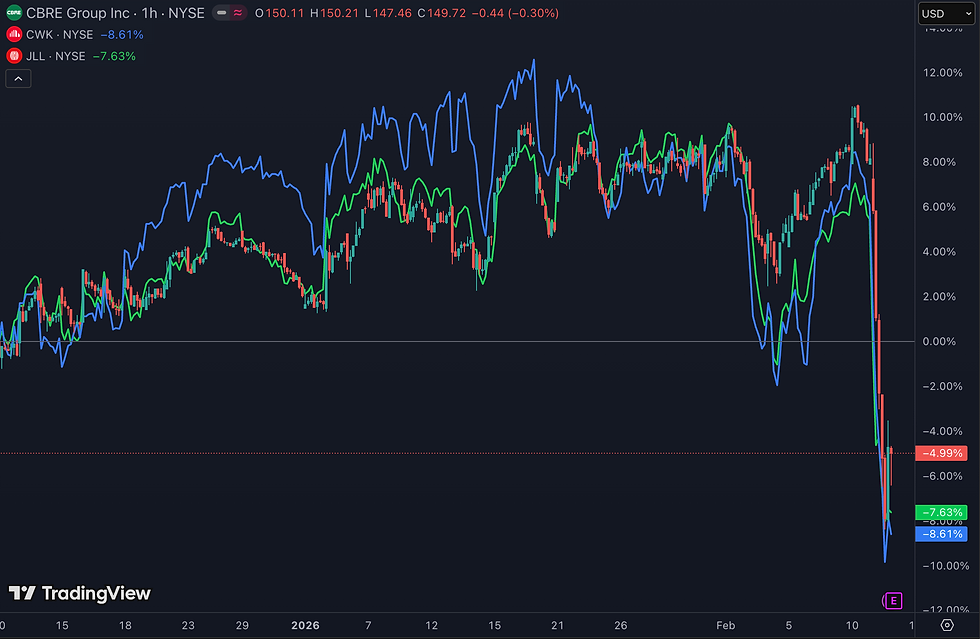
Task: Click the 12.00% level on the price axis
Action: 942,73
